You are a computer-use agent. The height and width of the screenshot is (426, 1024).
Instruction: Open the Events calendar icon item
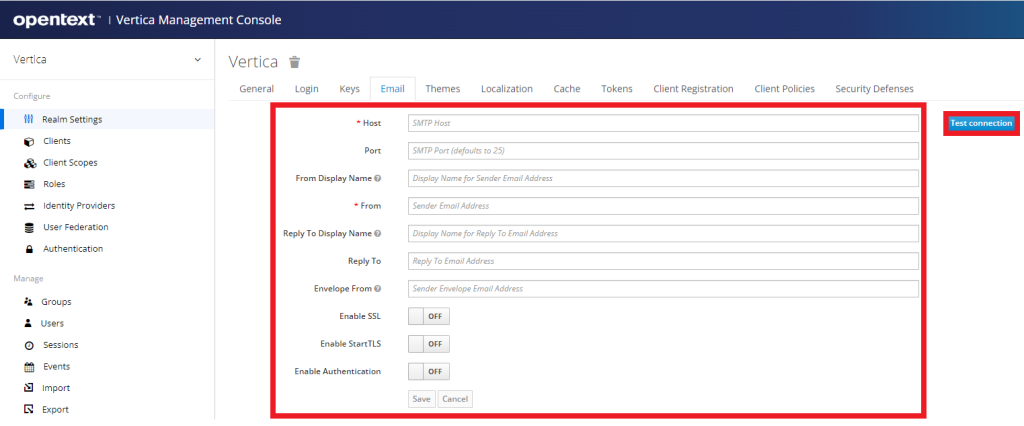point(29,367)
